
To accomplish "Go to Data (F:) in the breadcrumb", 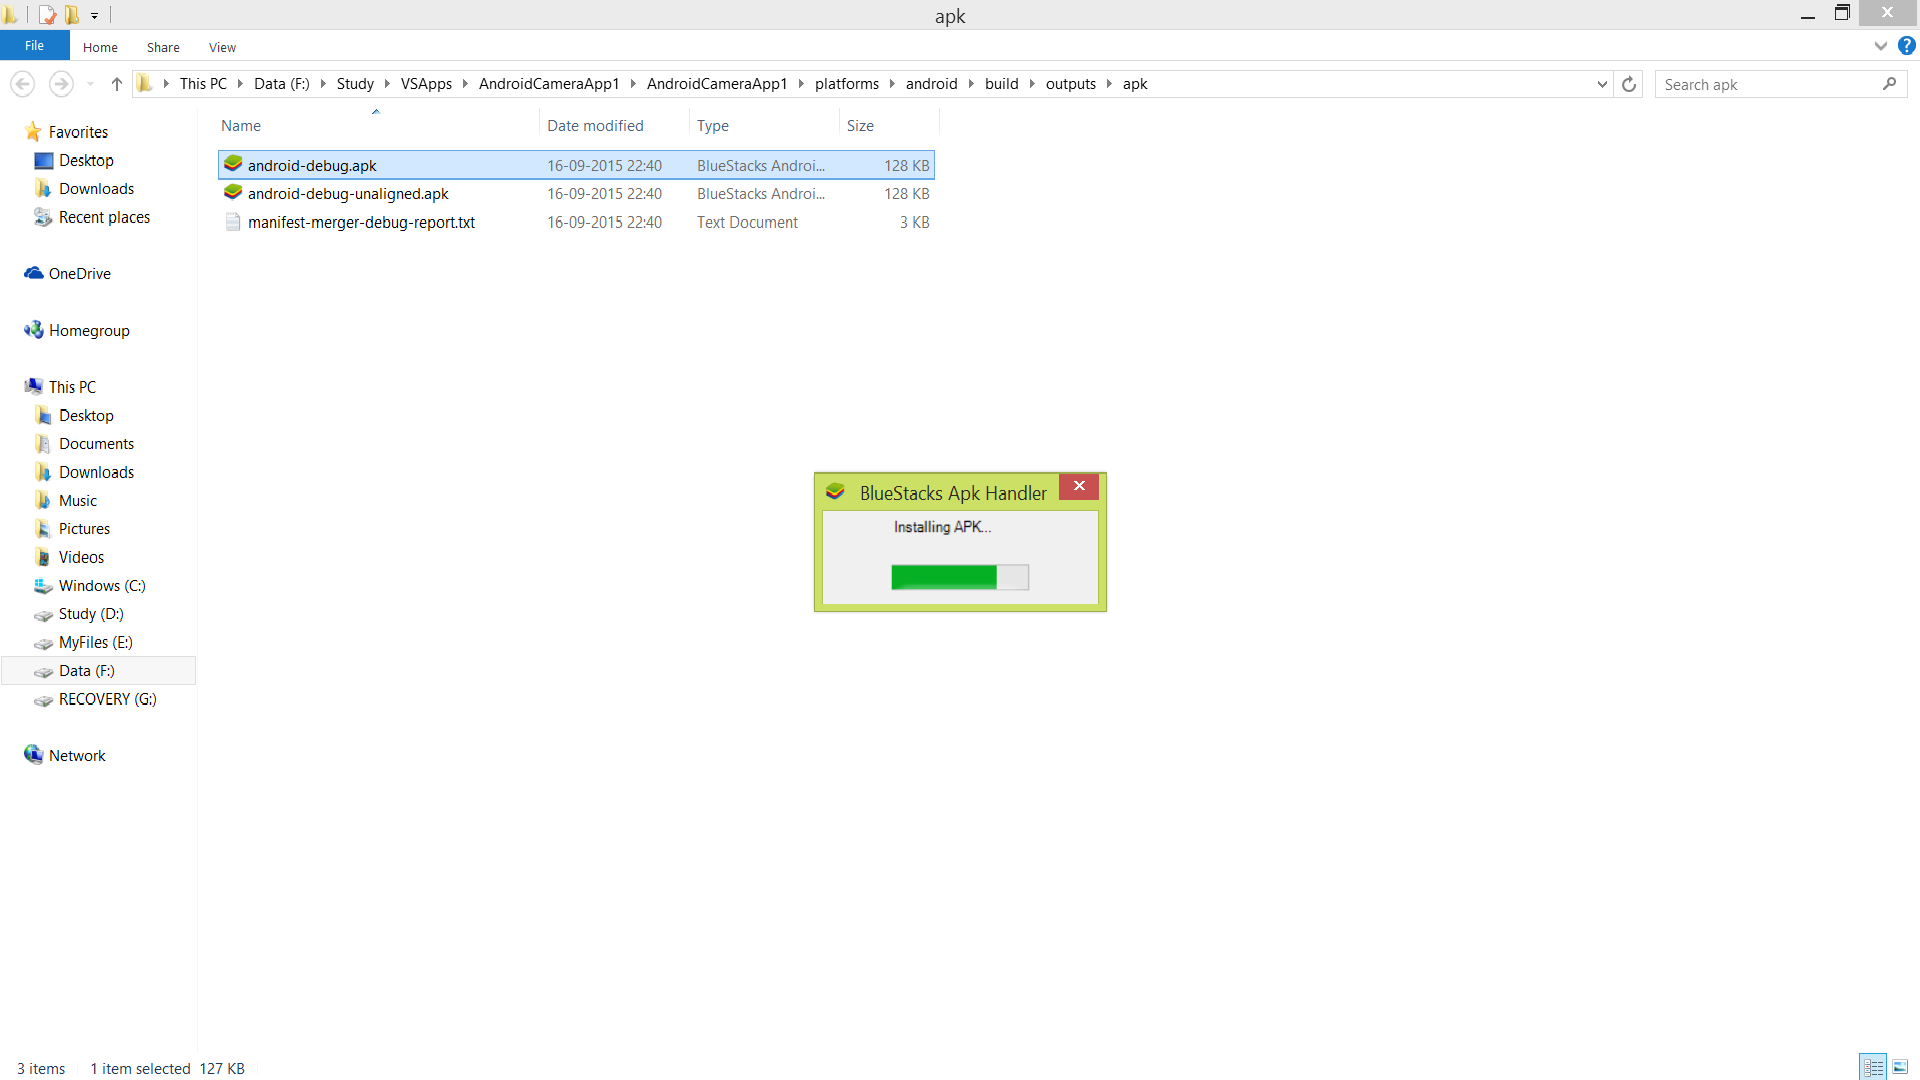I will [x=282, y=84].
